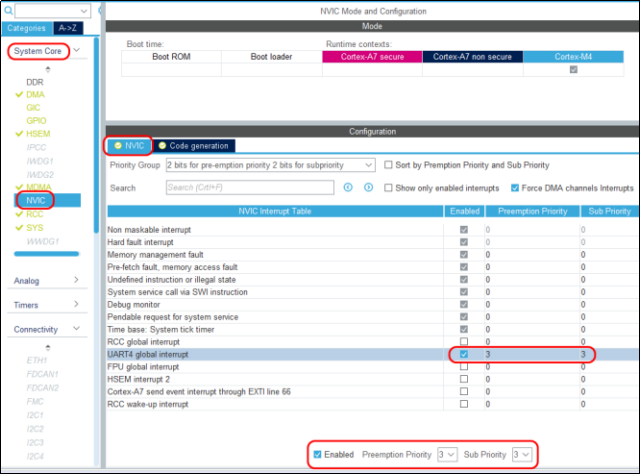
Task: Toggle Debug monitor enabled checkbox
Action: 464,304
